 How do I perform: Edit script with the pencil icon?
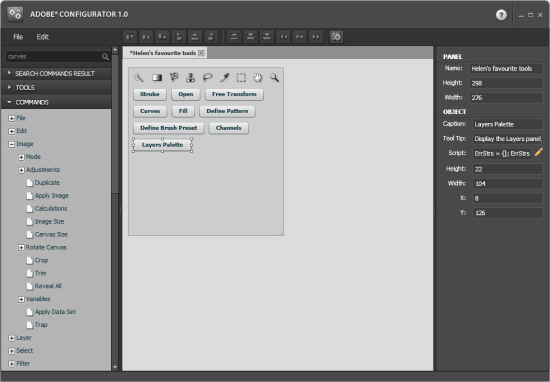coord(538,152)
